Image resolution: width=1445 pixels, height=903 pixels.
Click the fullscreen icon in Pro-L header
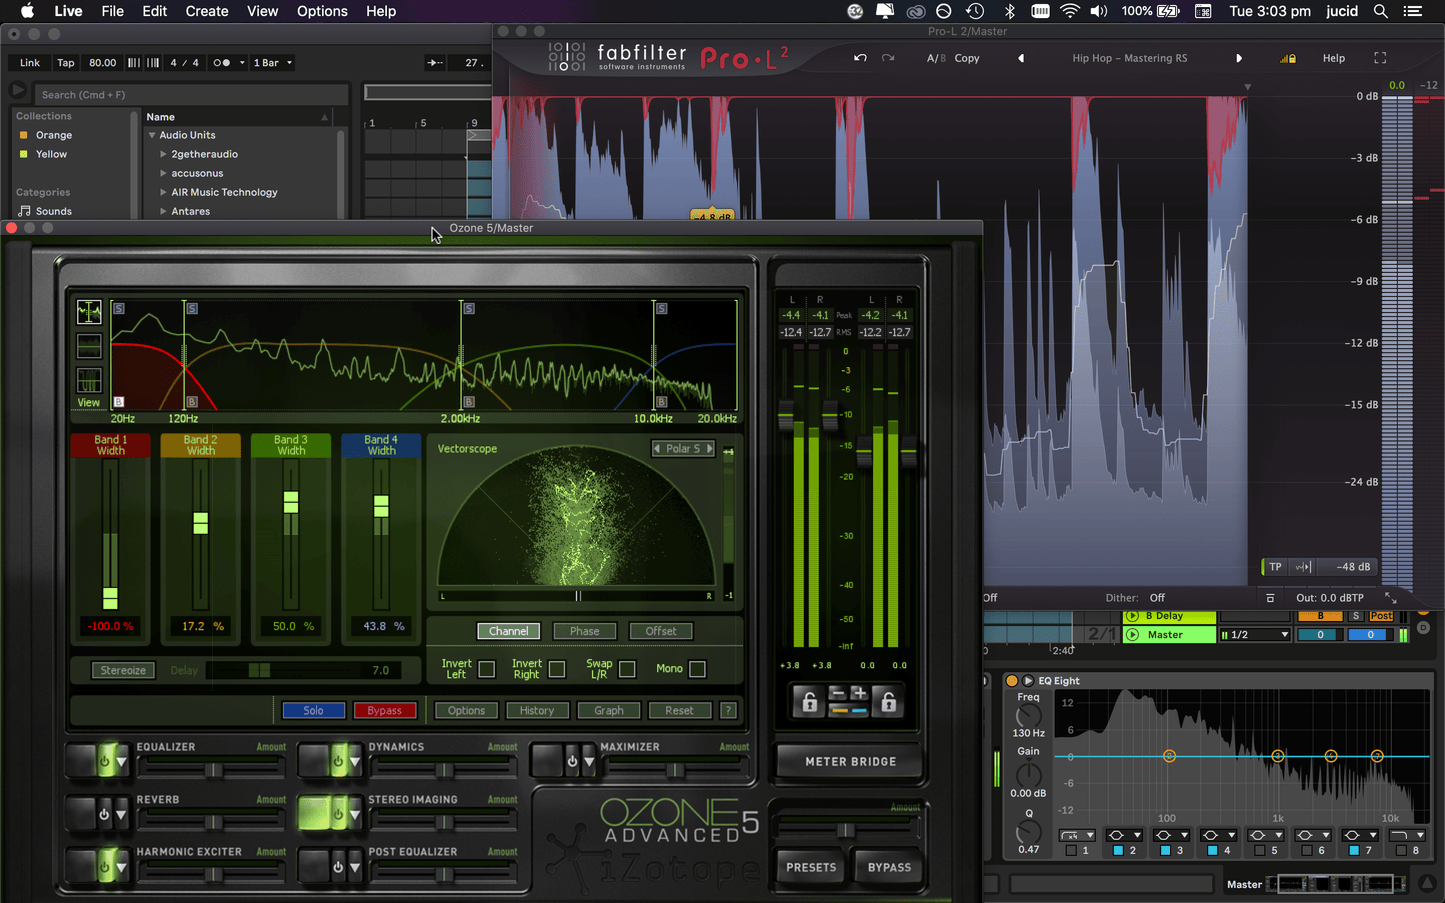click(1380, 58)
